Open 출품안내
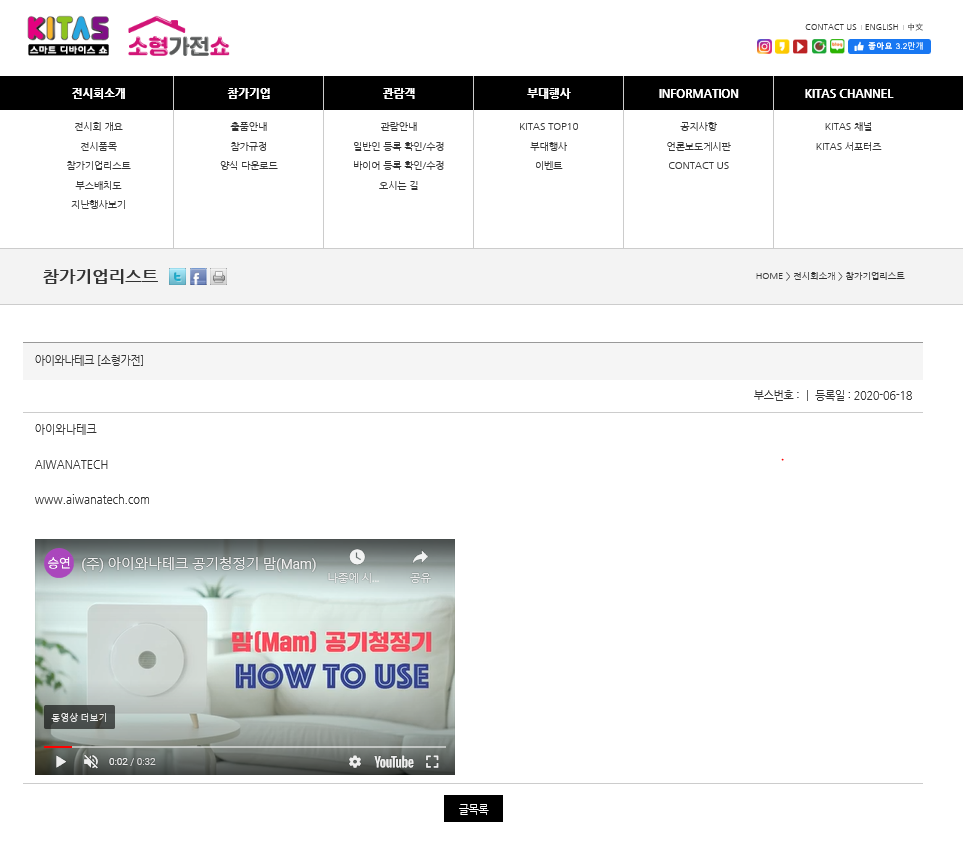The height and width of the screenshot is (845, 963). pyautogui.click(x=249, y=127)
